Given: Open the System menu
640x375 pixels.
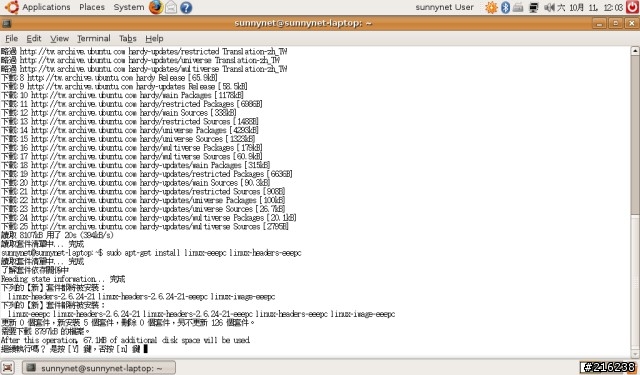Looking at the screenshot, I should coord(129,7).
